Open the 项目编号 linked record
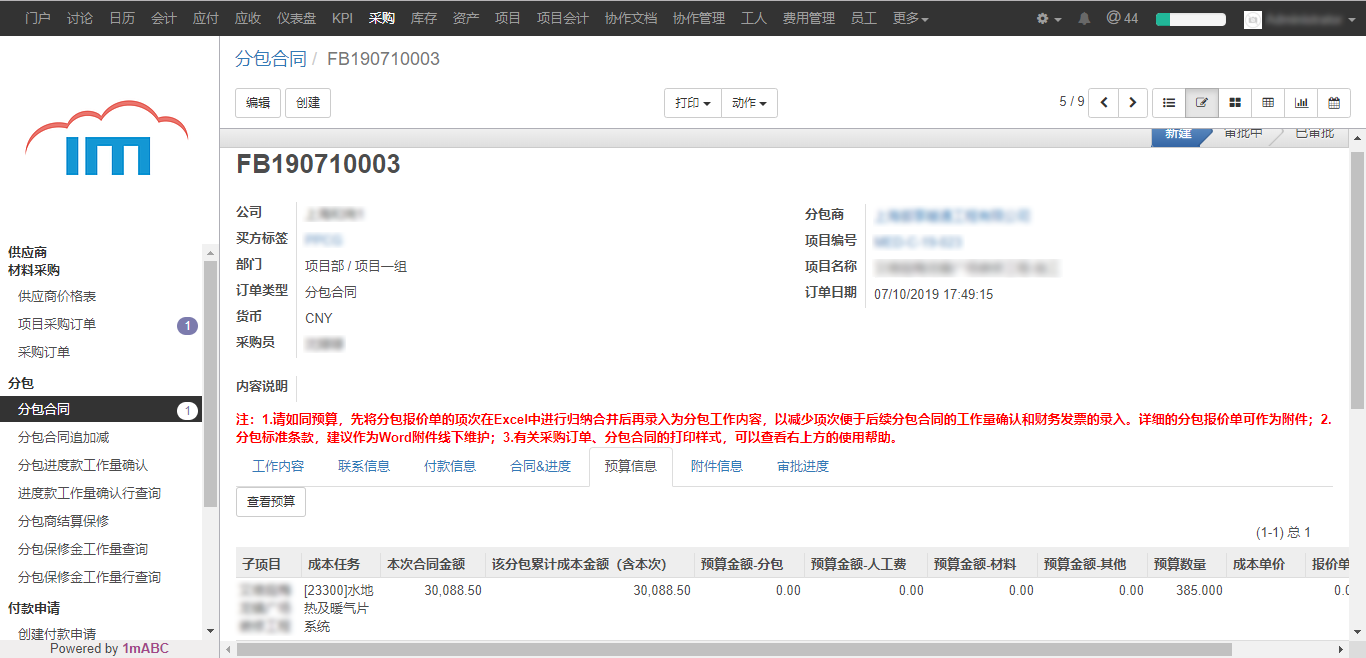 tap(918, 241)
